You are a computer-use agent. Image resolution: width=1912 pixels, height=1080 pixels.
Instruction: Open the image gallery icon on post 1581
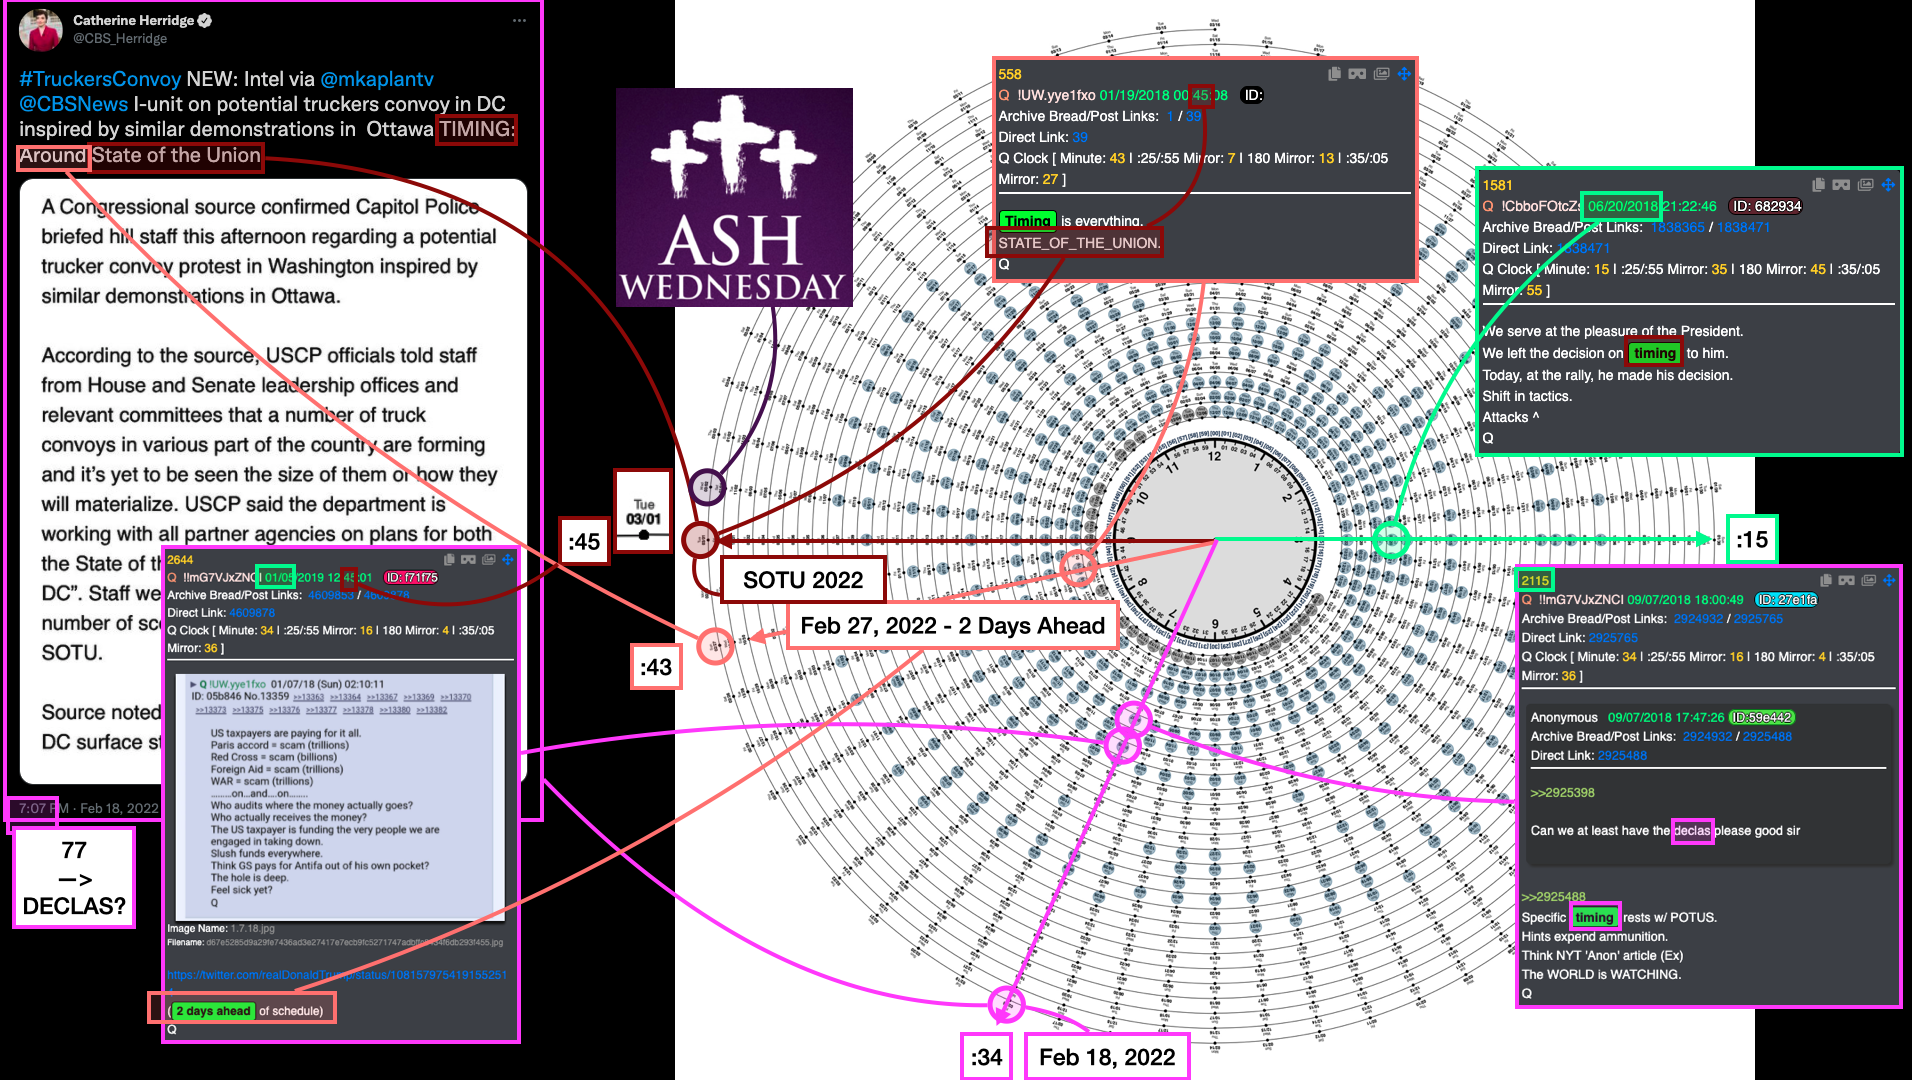tap(1865, 185)
